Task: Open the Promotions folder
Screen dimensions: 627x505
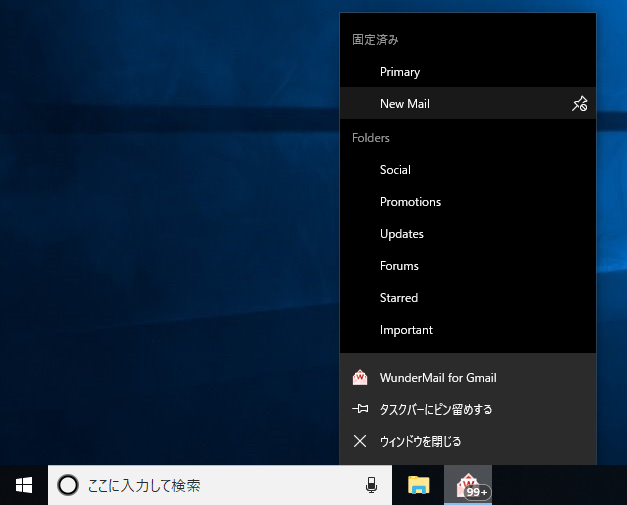Action: (x=468, y=202)
